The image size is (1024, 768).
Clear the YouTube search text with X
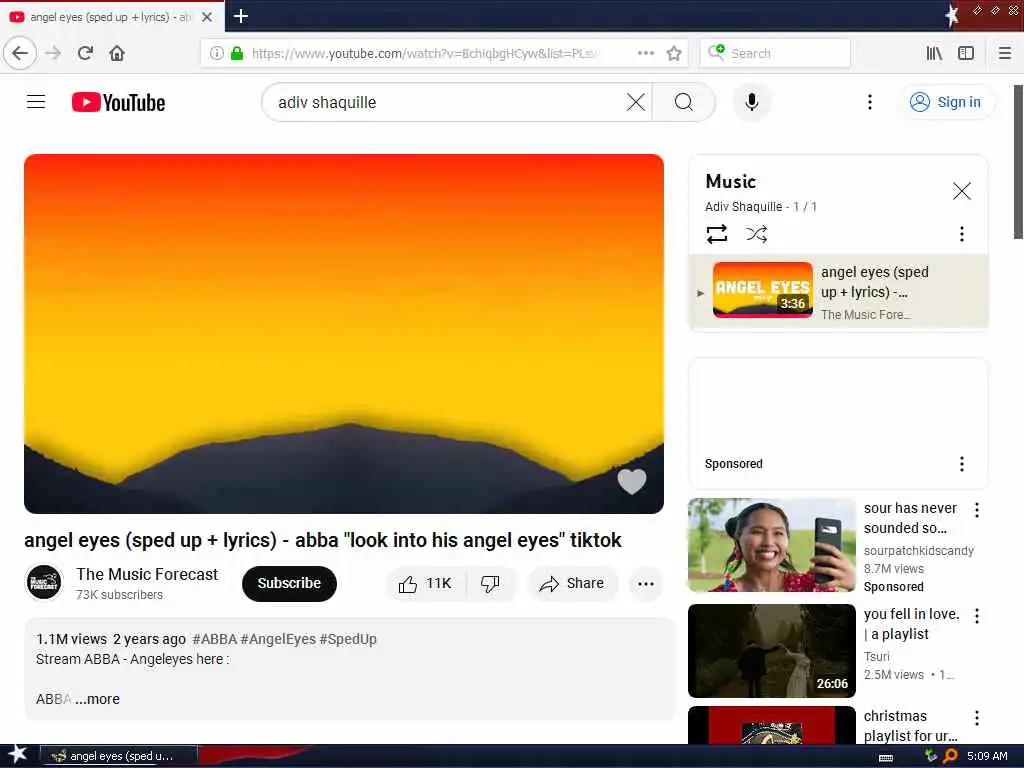635,102
